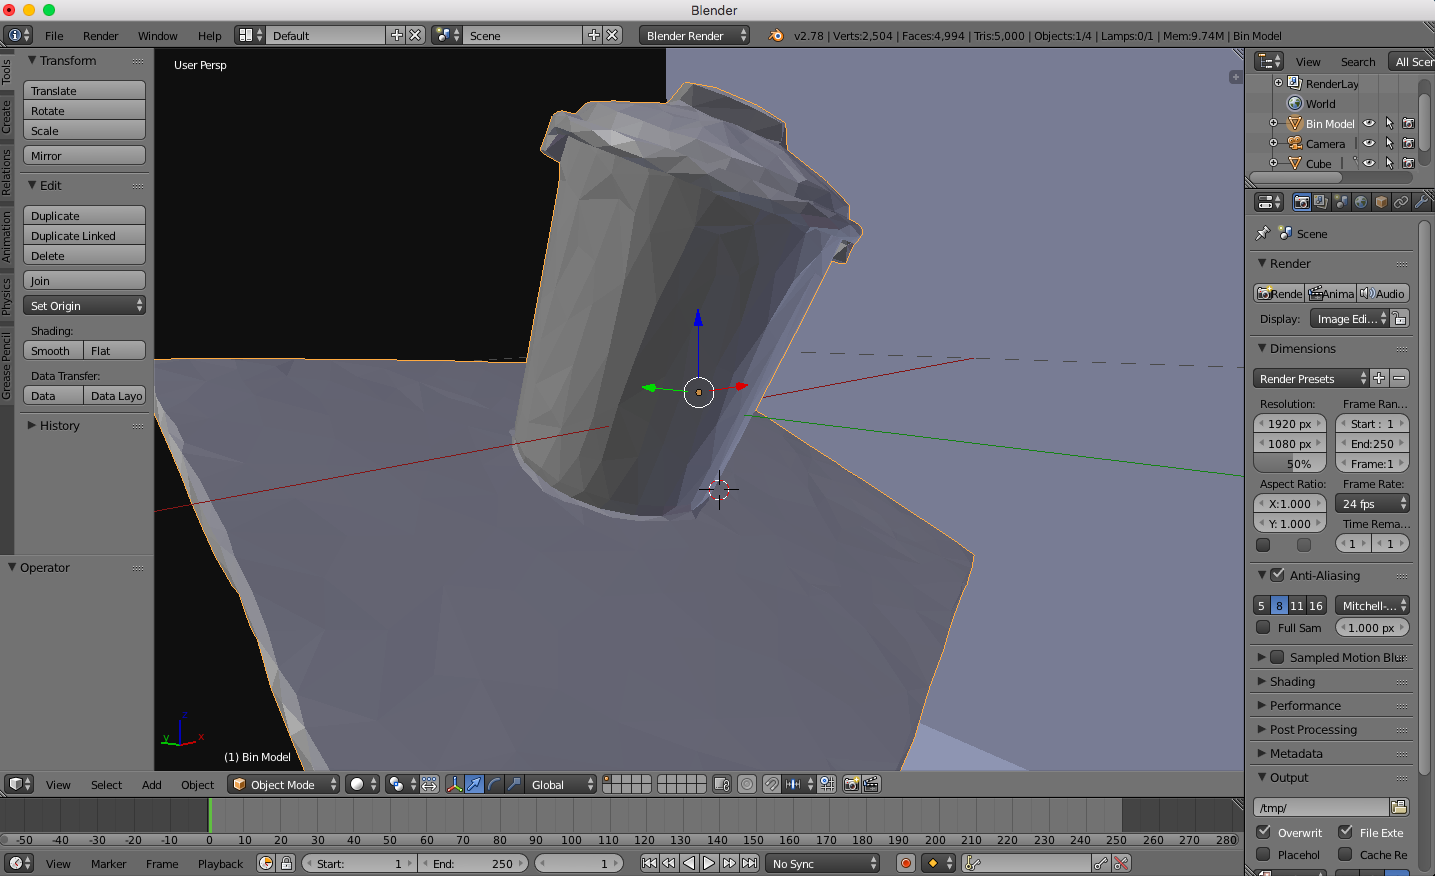1435x876 pixels.
Task: Click the rotate manipulator arc icon
Action: [x=494, y=785]
